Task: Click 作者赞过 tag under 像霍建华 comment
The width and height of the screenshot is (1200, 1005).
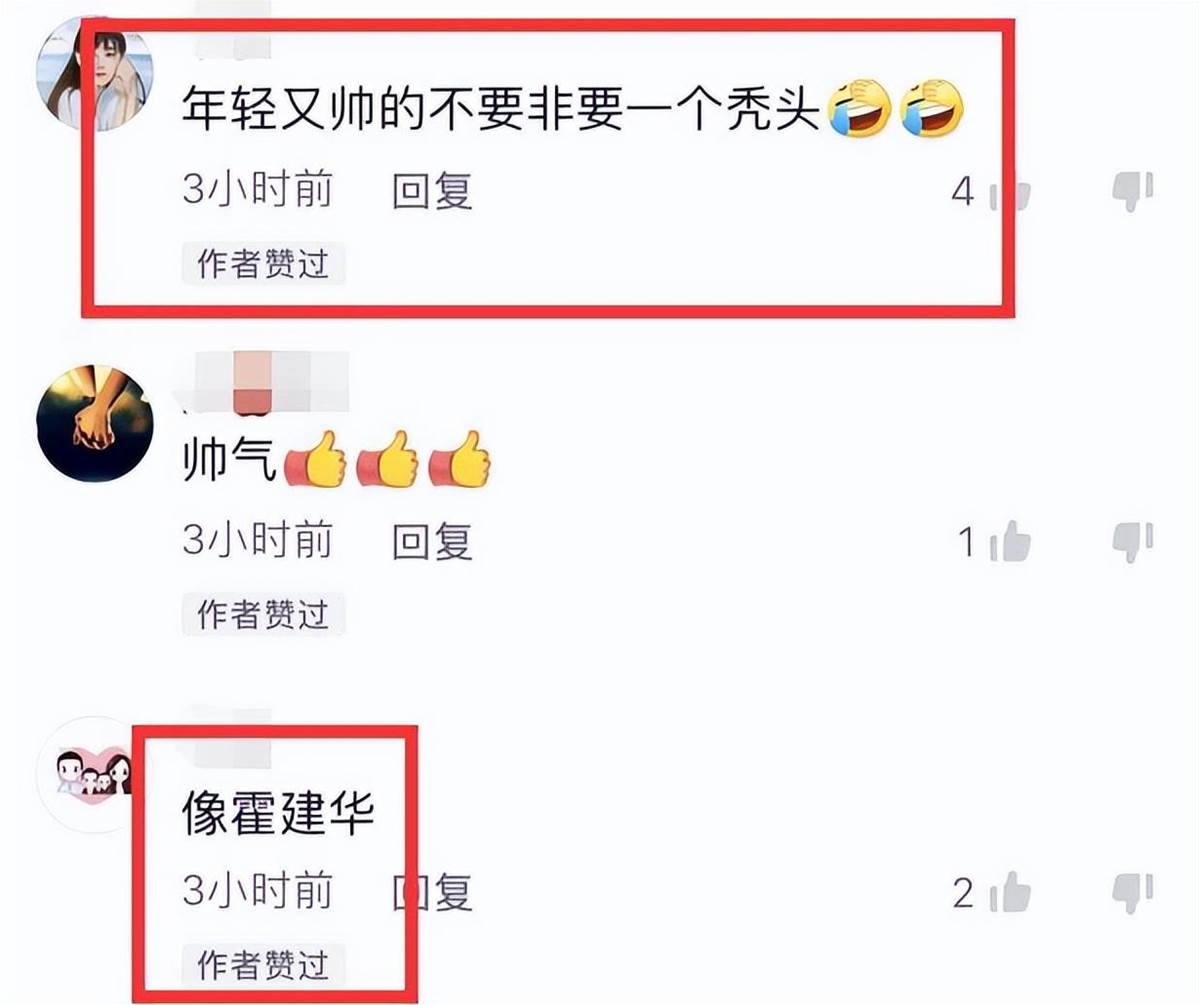Action: [263, 964]
